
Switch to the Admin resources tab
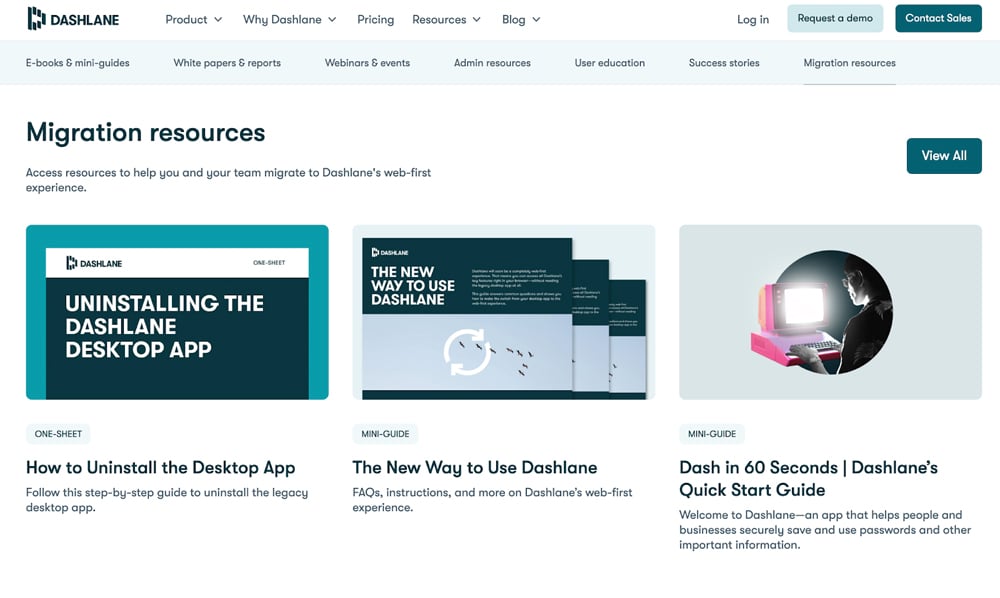click(492, 63)
